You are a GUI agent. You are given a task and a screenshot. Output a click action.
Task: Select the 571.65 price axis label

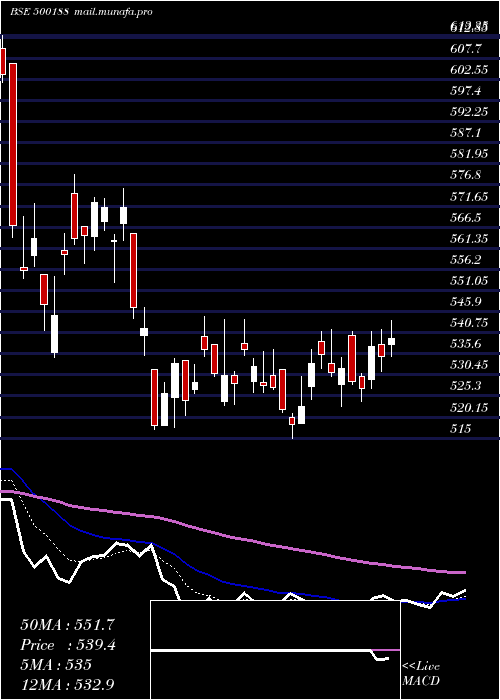click(469, 196)
